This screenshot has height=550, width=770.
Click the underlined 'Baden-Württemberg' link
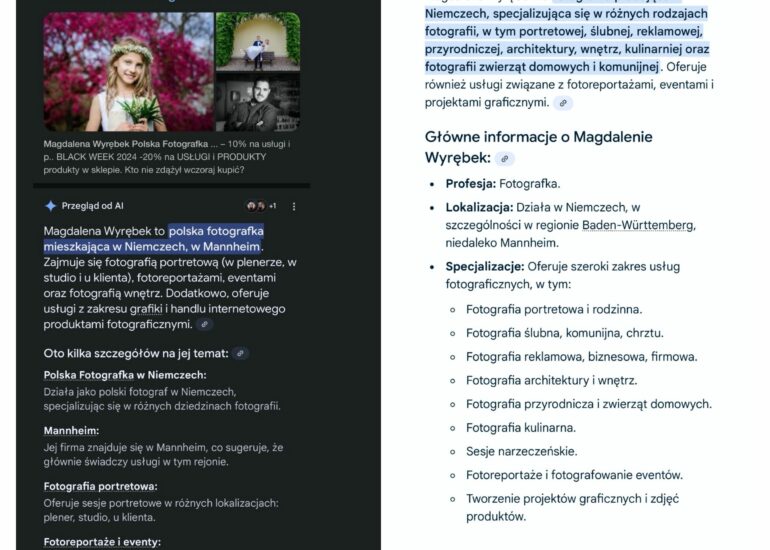pyautogui.click(x=638, y=225)
